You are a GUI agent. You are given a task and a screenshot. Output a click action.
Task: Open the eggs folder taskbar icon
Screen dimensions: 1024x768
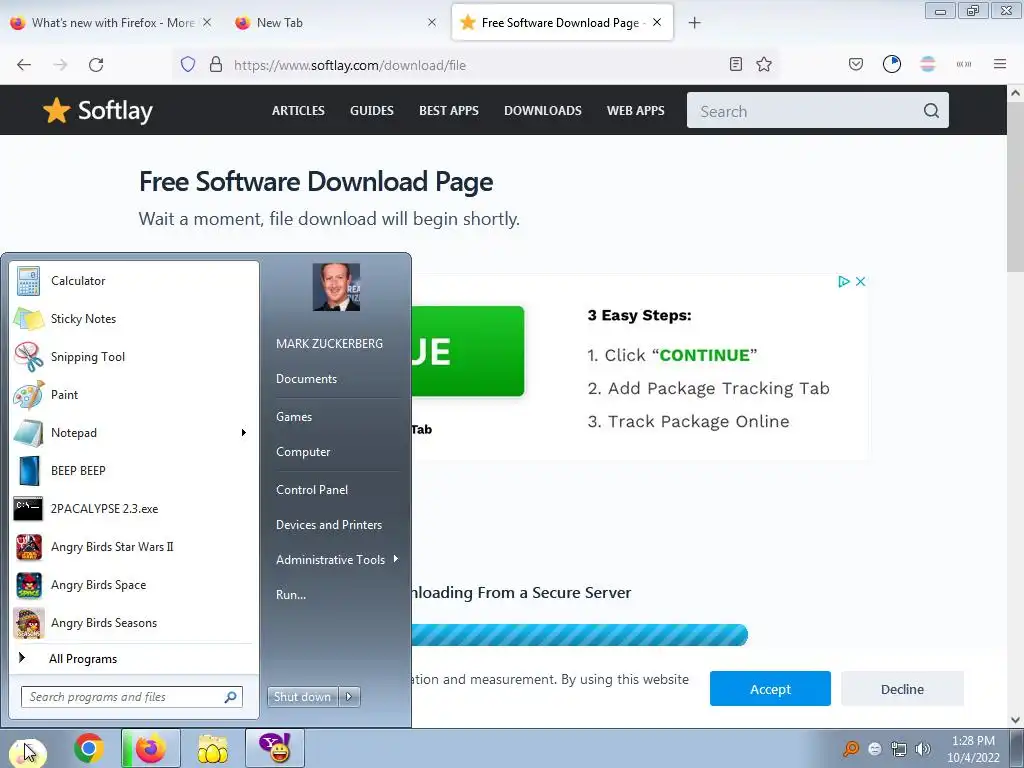pos(213,749)
